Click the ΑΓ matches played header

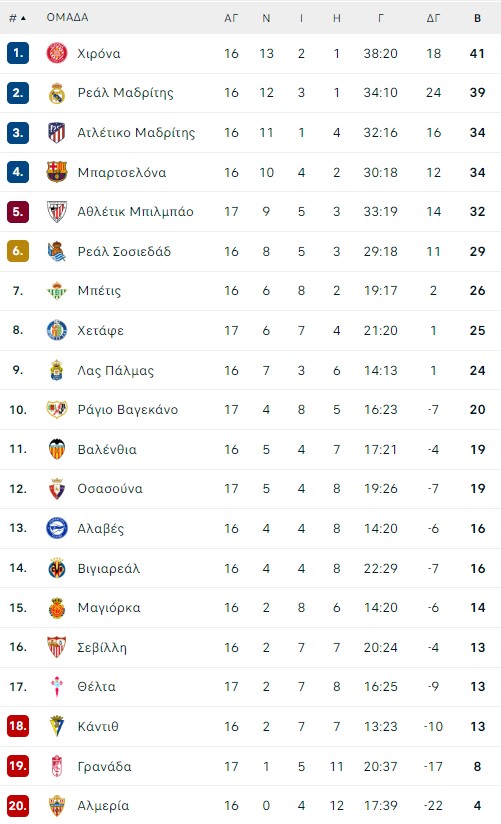(231, 18)
